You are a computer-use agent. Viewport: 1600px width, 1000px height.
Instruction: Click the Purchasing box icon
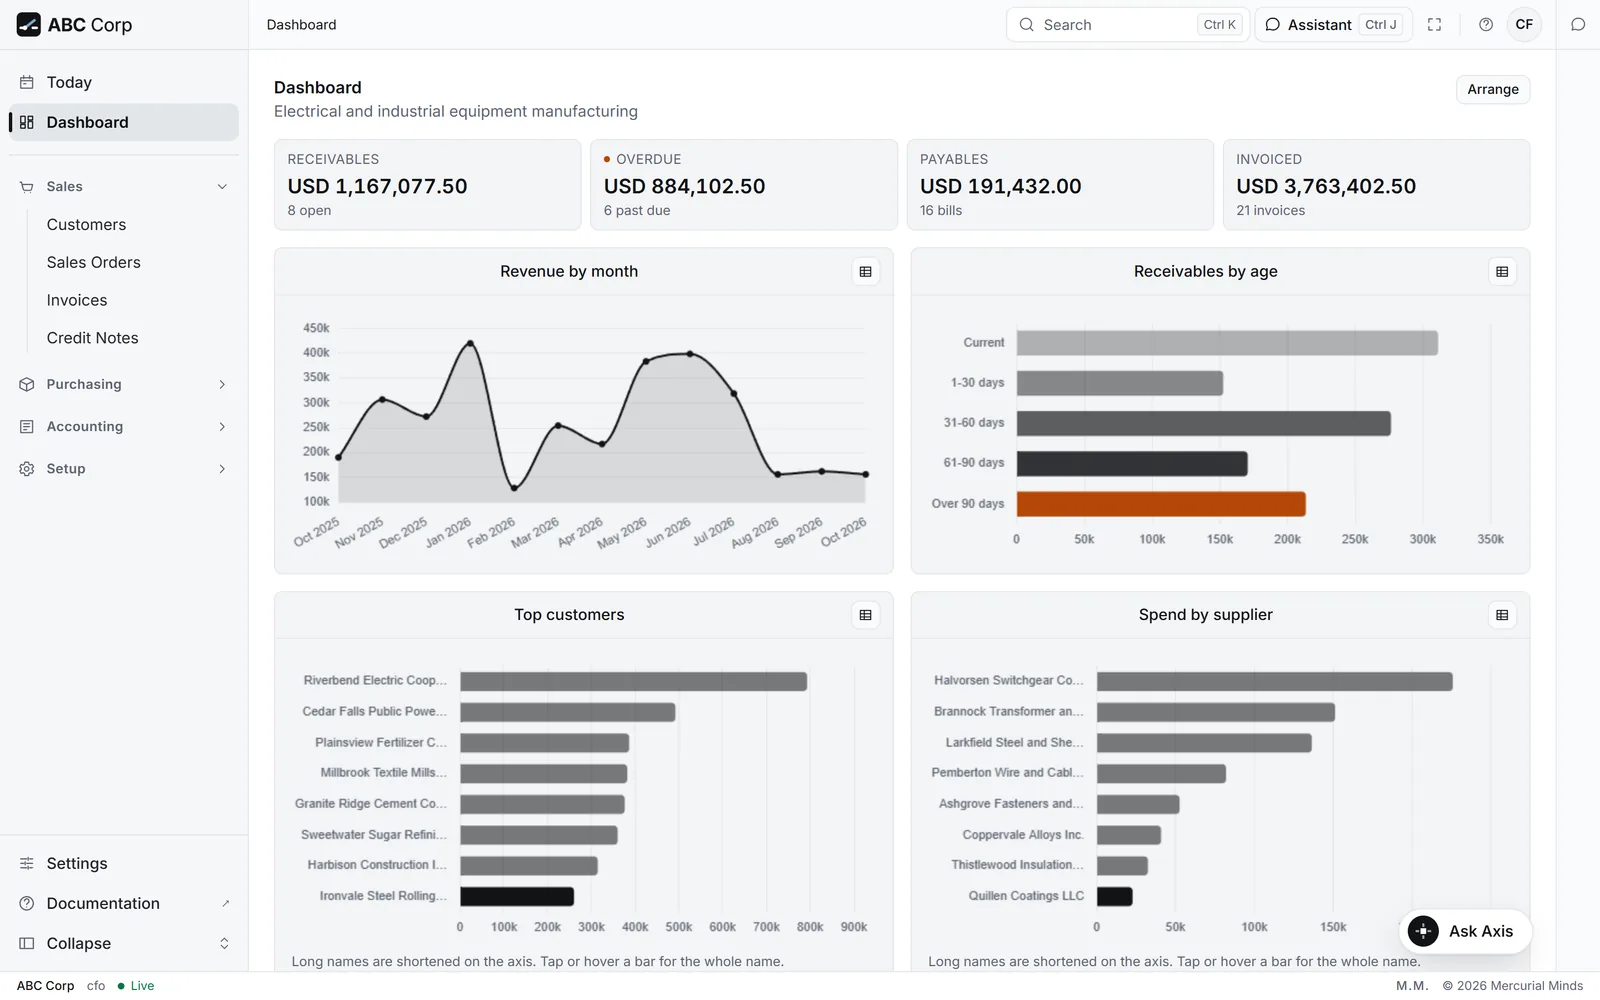[x=27, y=385]
